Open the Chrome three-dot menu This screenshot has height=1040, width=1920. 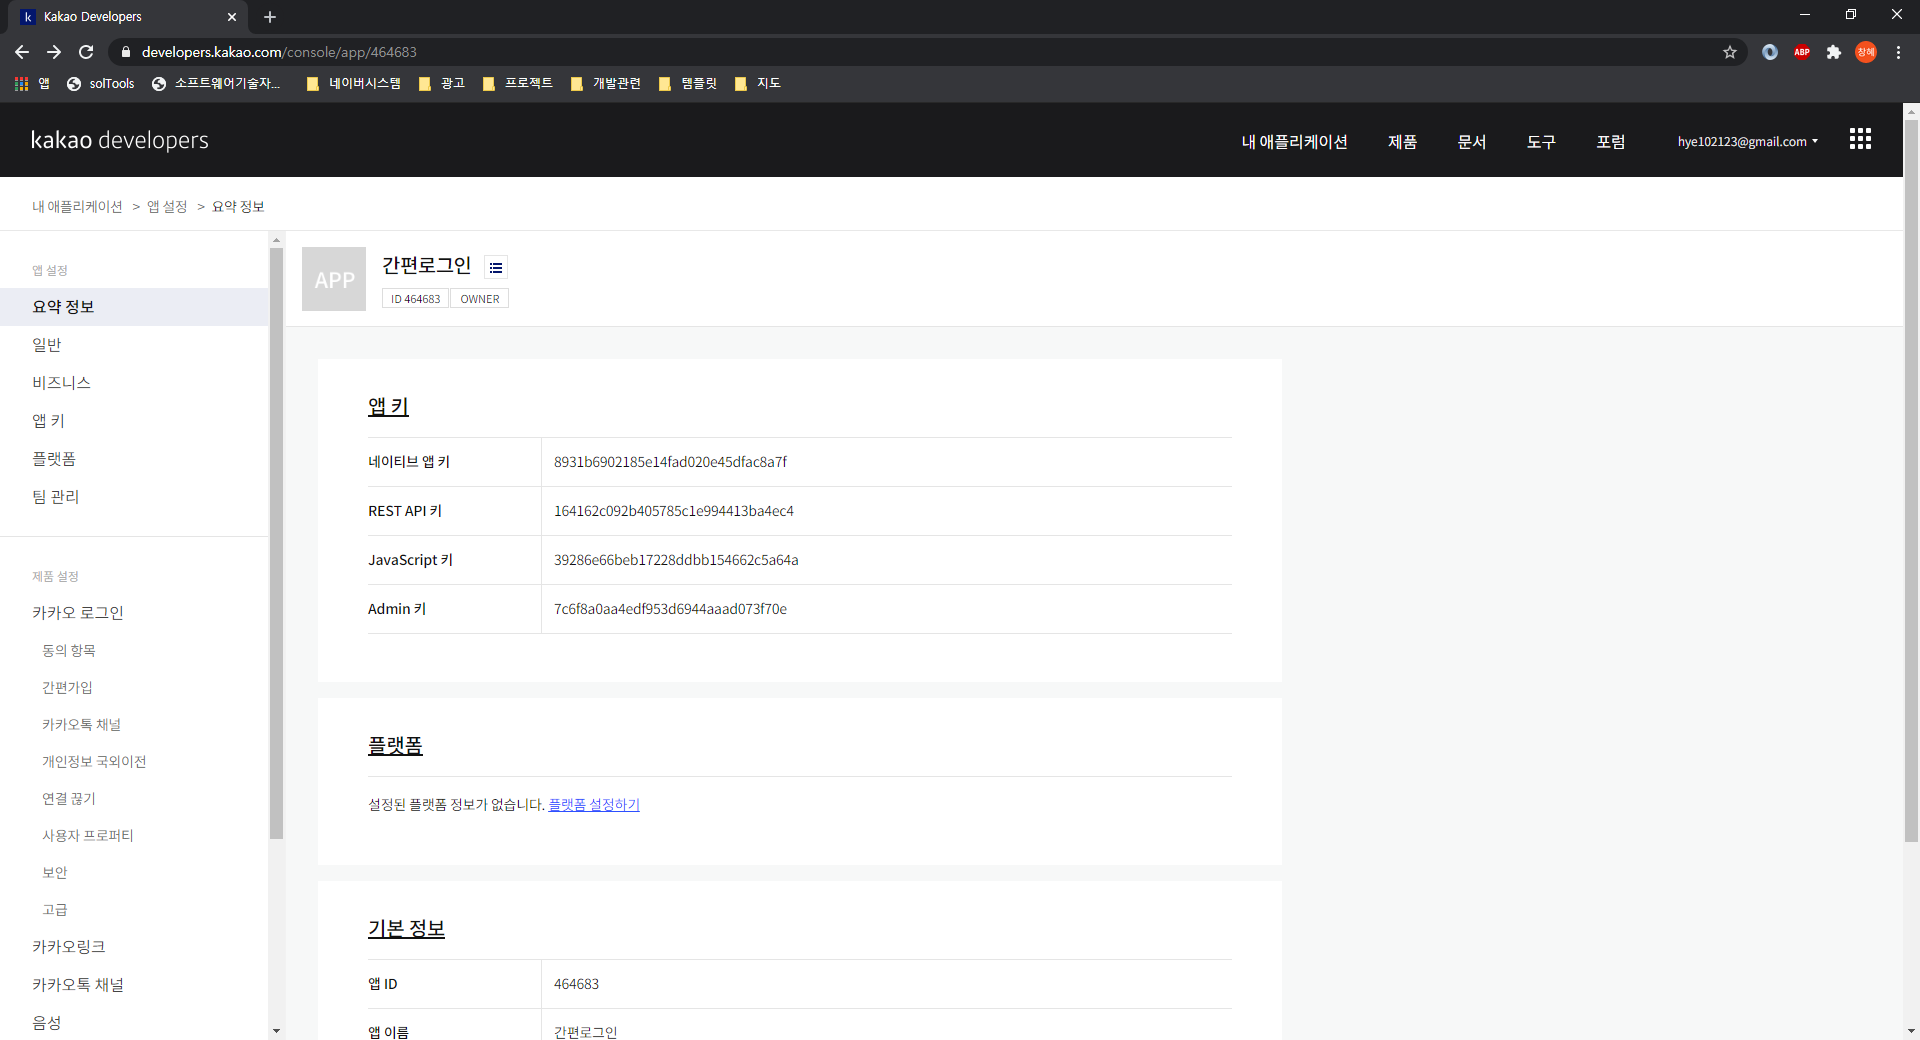pos(1898,52)
